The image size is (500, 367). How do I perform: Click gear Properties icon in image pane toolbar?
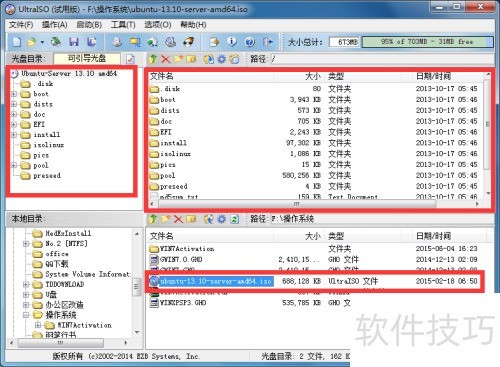(x=222, y=59)
